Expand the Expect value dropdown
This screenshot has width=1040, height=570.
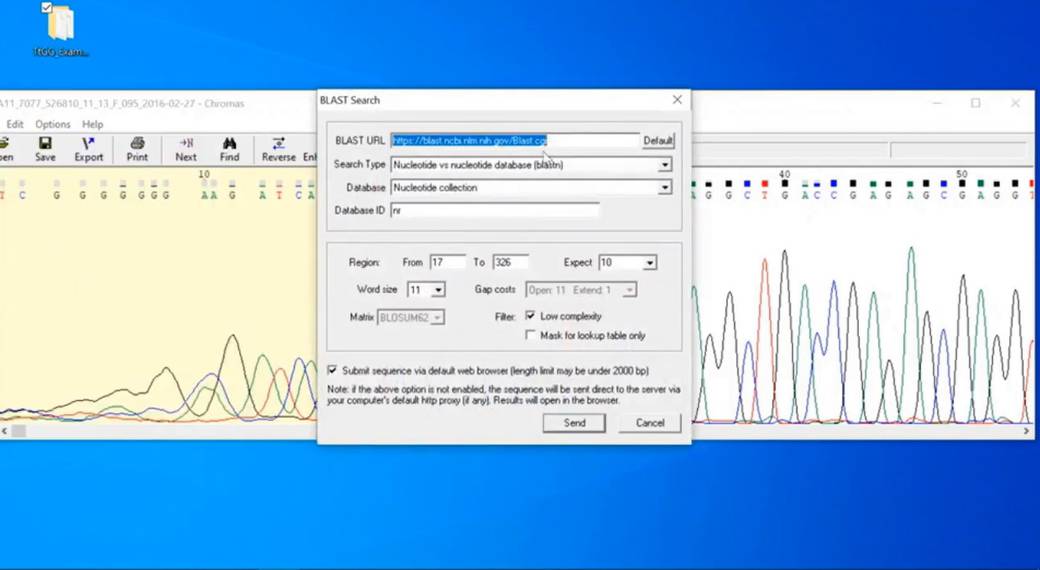[x=650, y=263]
